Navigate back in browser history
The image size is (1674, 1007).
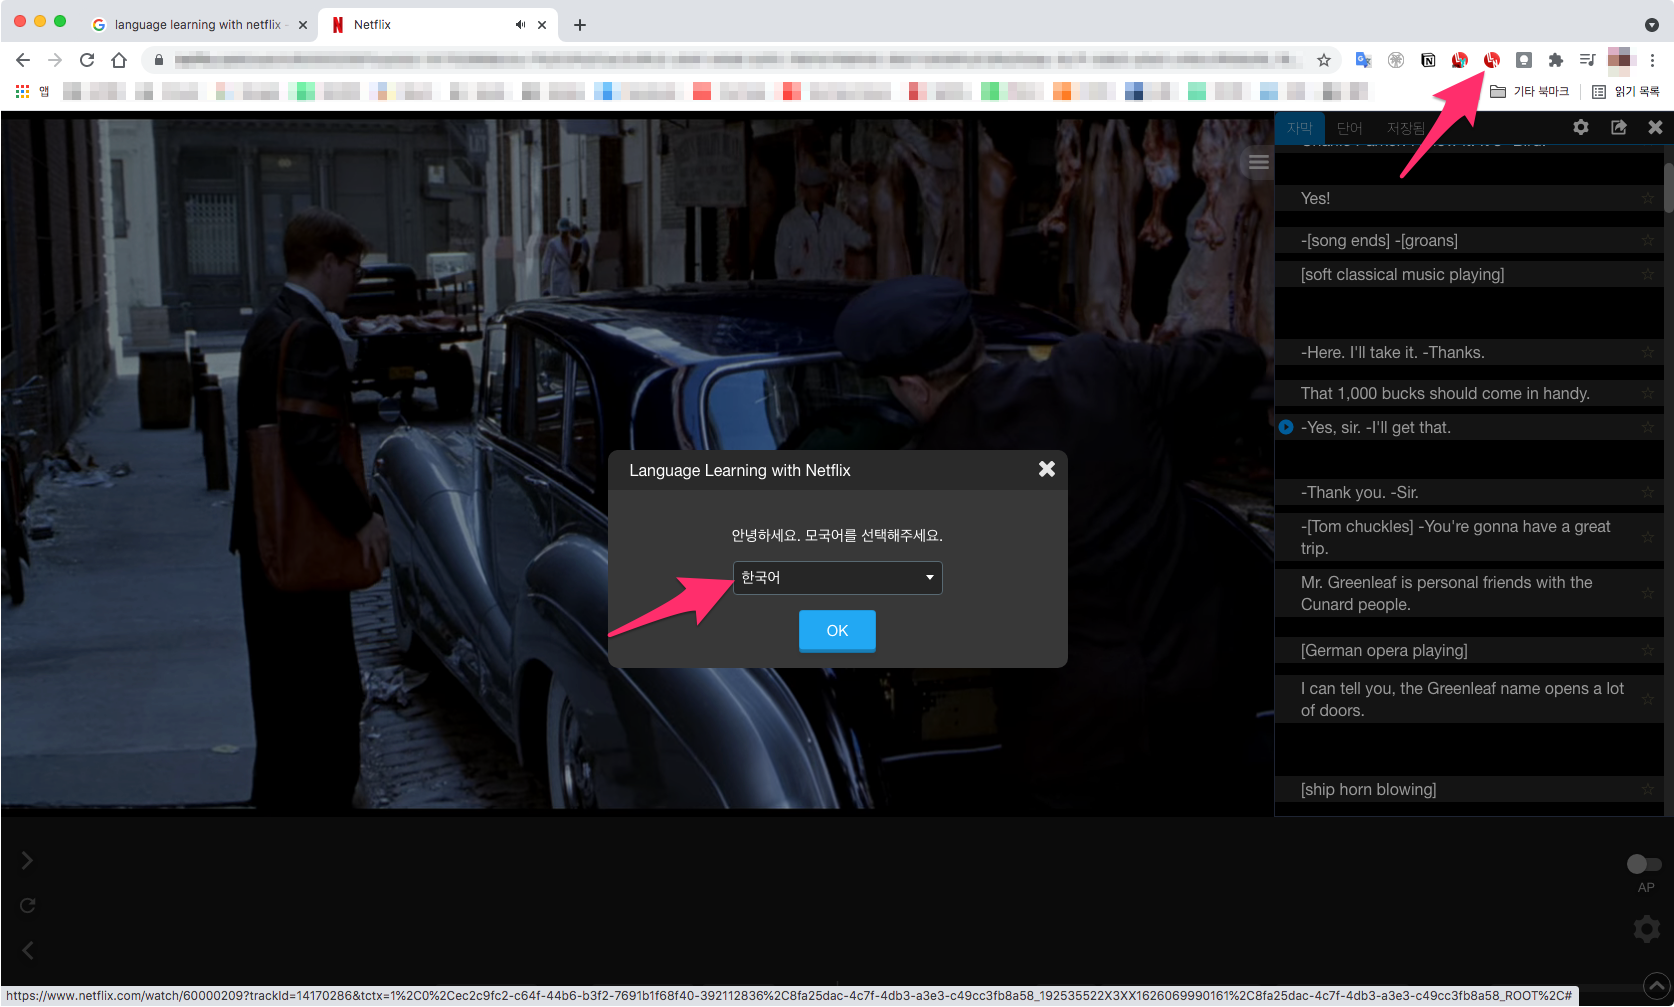point(23,60)
